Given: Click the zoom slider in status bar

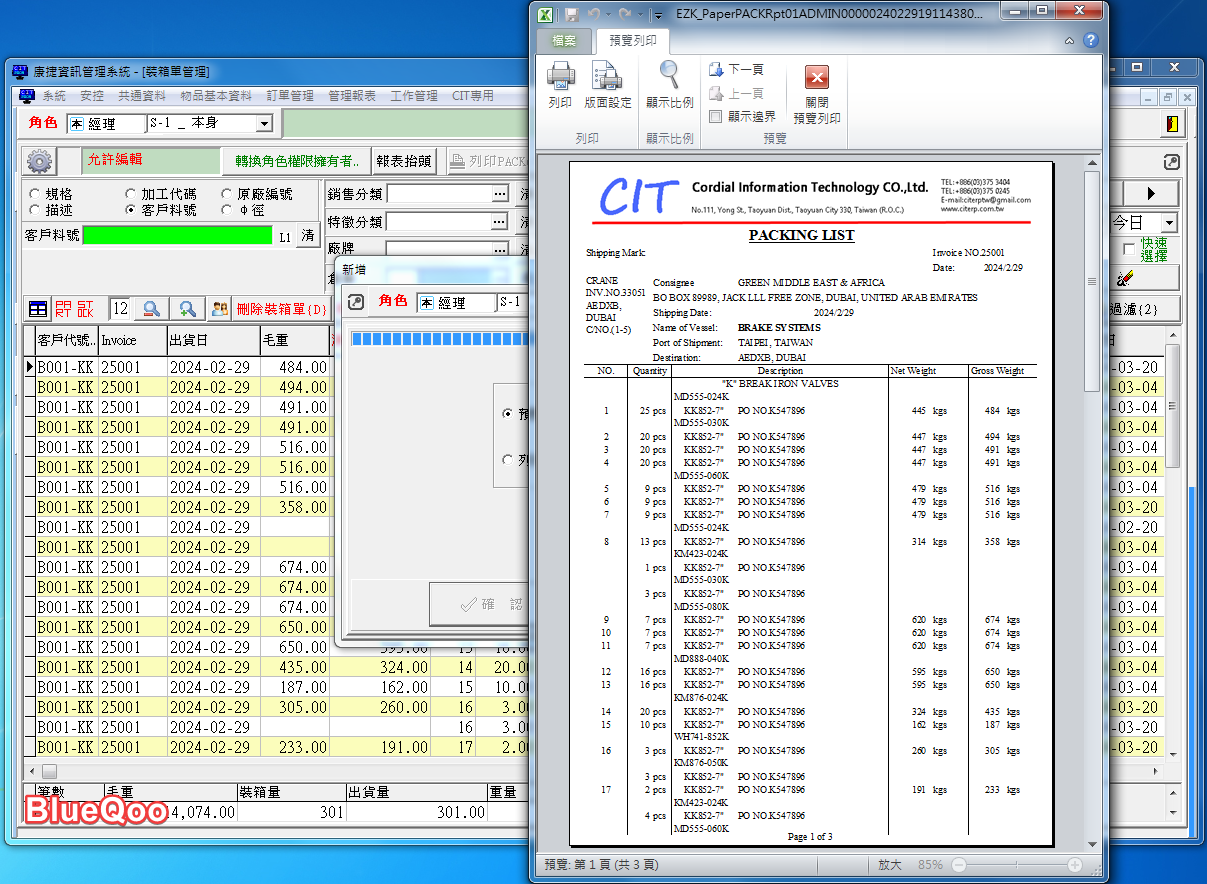Looking at the screenshot, I should (x=1015, y=864).
